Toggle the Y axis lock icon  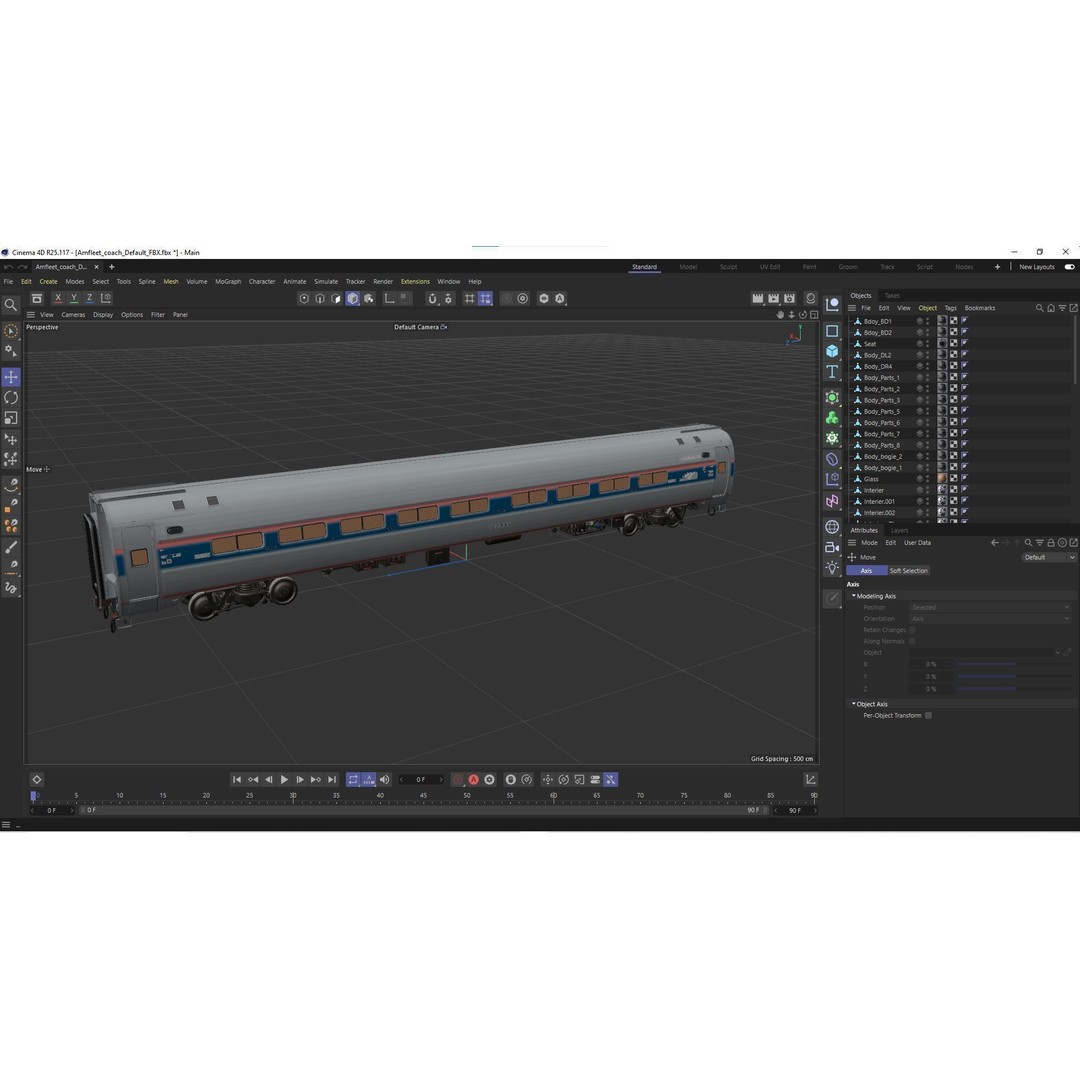(x=74, y=298)
